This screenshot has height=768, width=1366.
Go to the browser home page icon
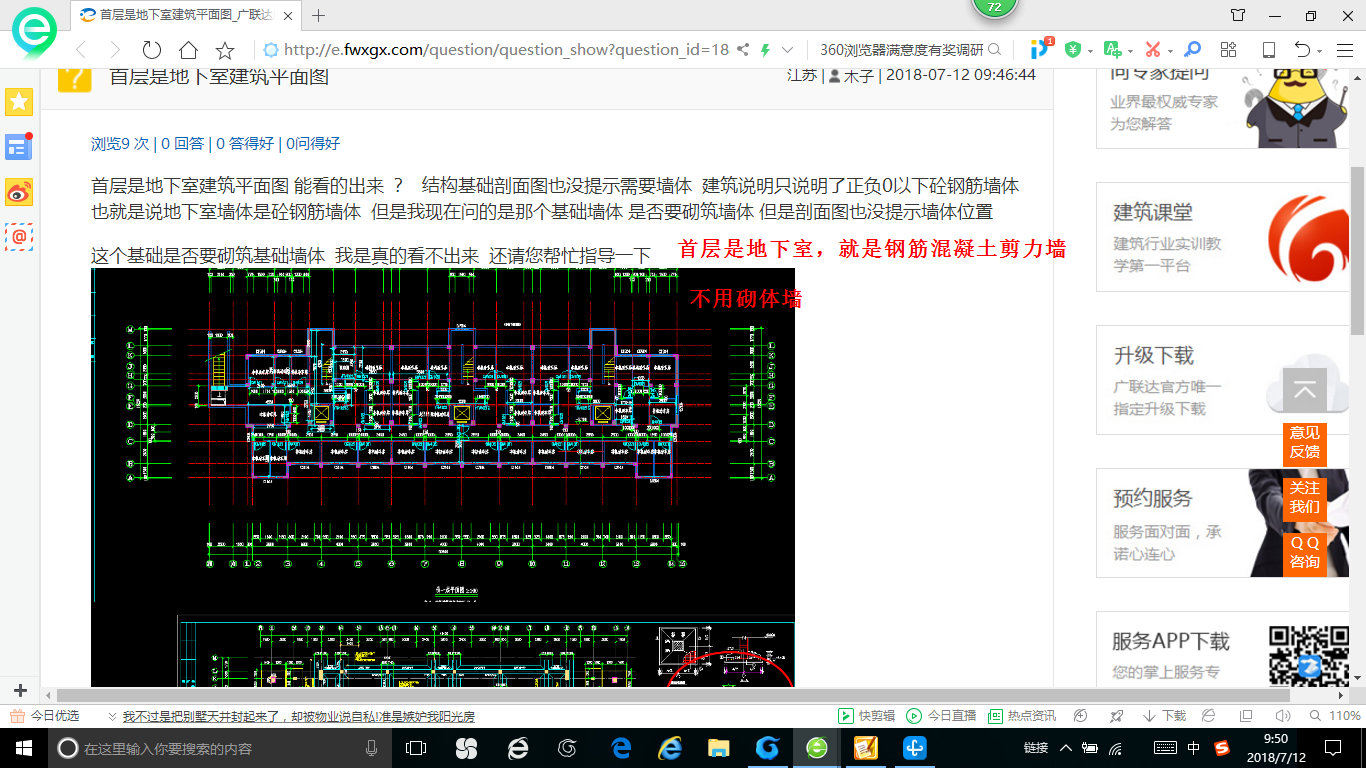click(188, 50)
